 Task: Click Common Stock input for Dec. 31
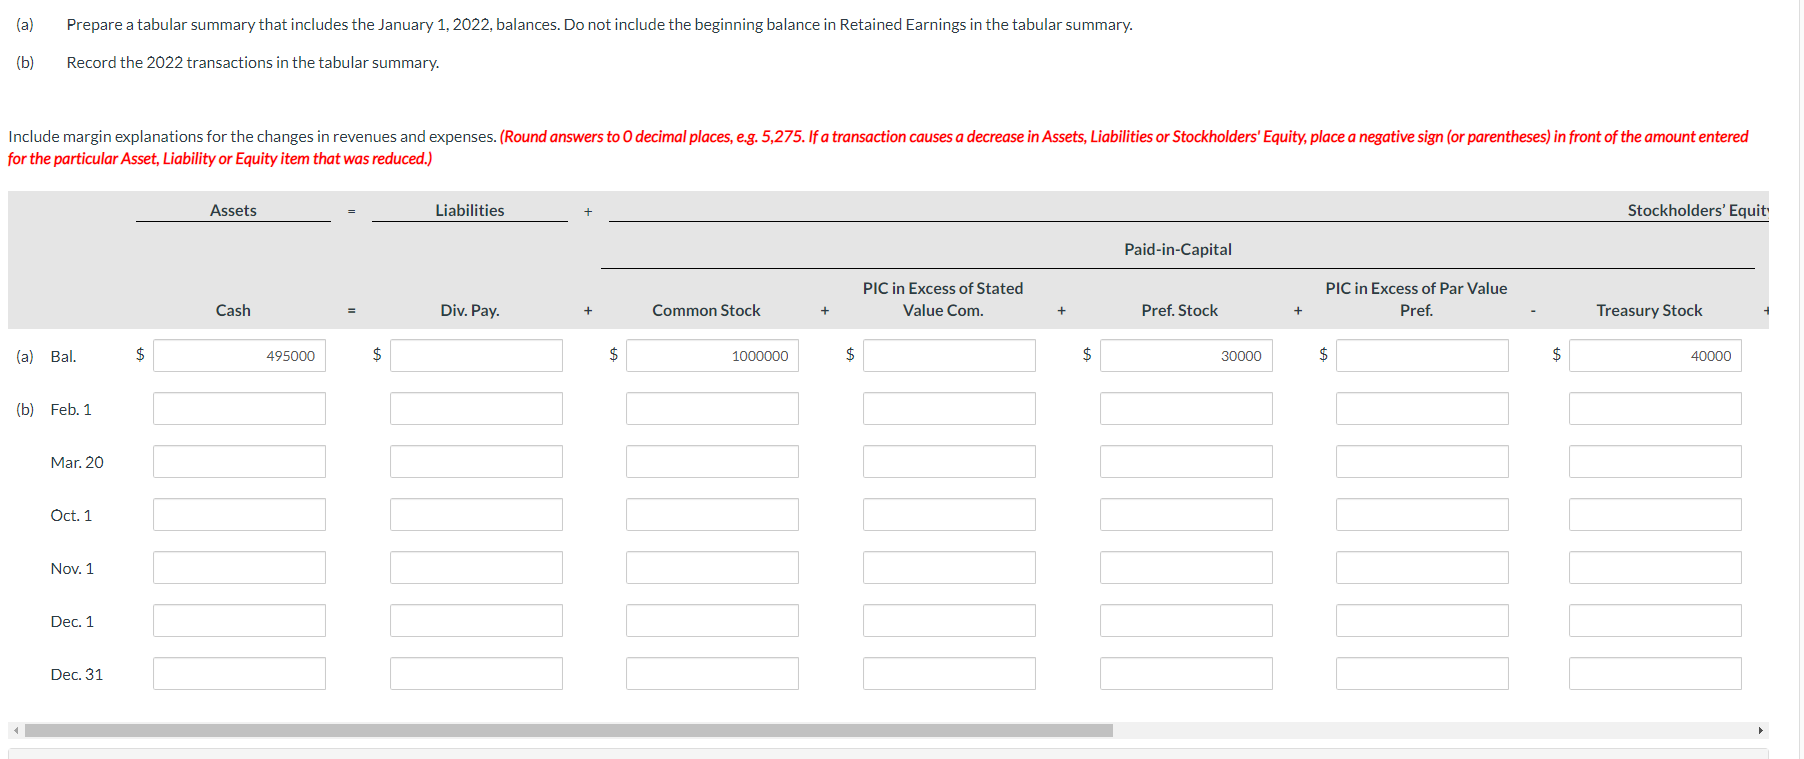click(712, 673)
